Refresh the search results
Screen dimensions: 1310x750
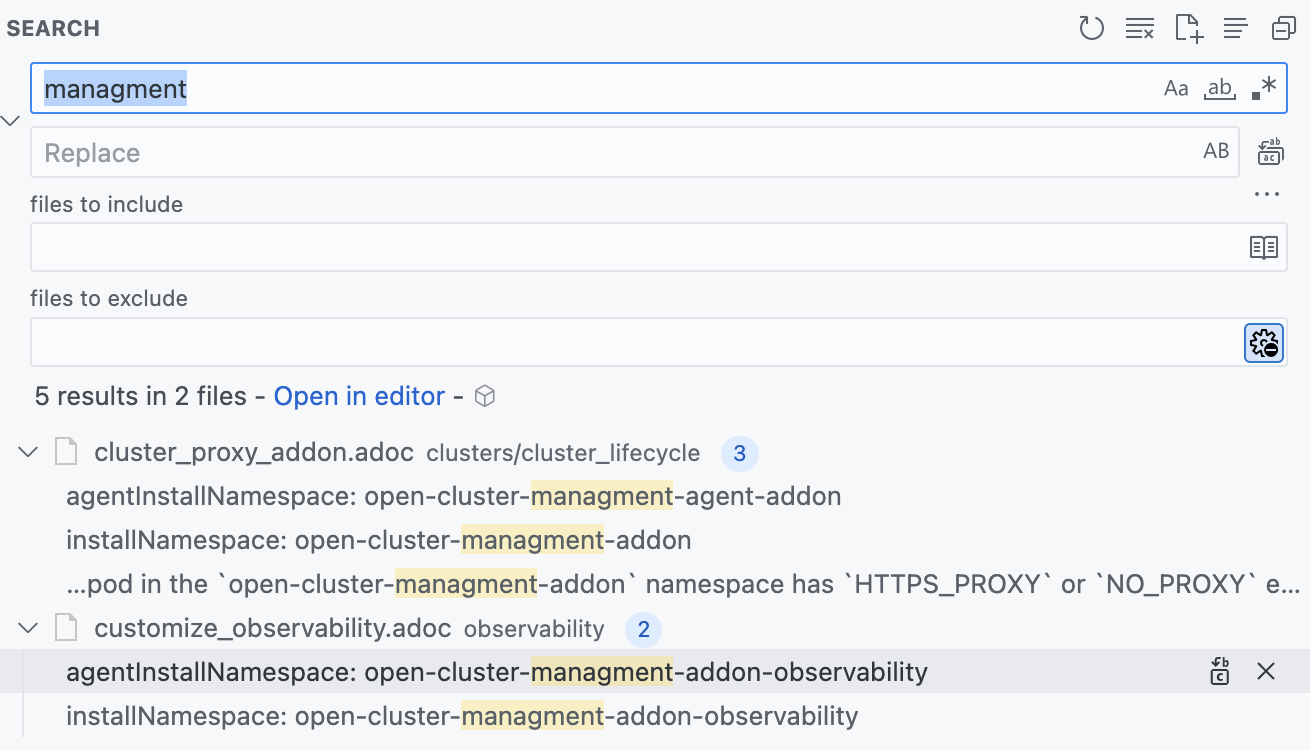1091,28
